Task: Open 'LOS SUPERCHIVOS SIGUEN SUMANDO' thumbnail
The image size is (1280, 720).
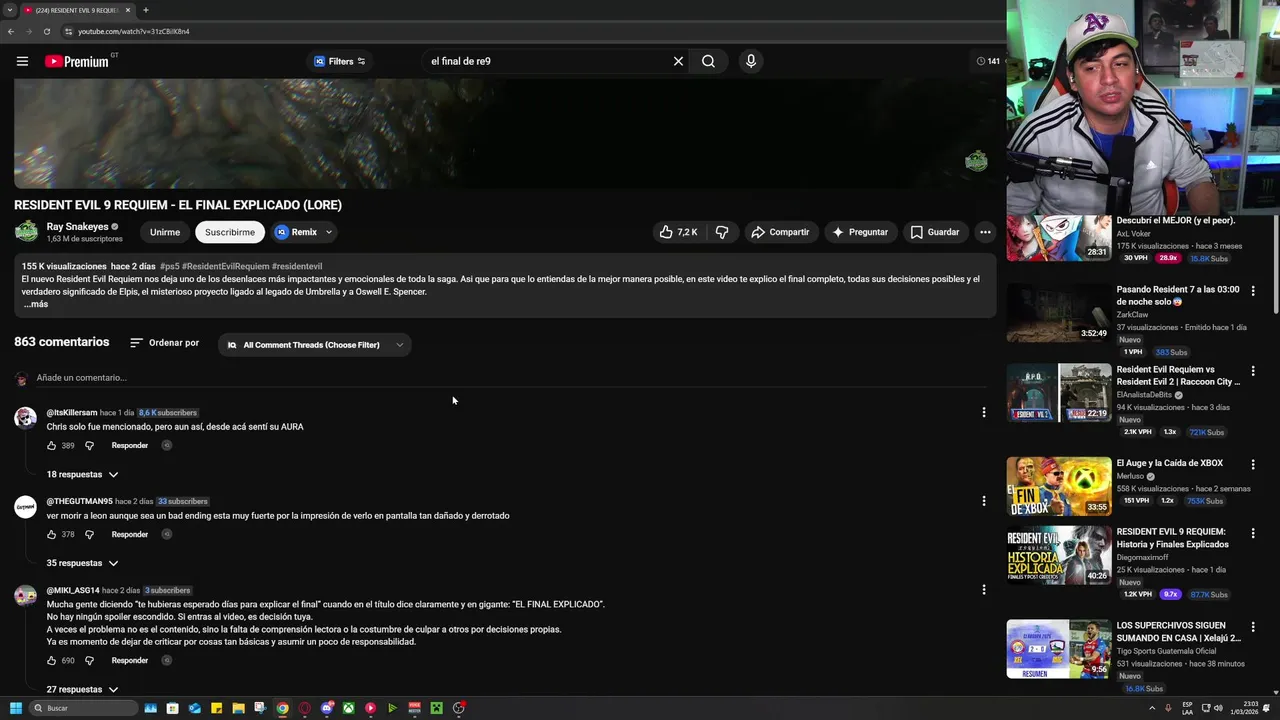Action: [1058, 649]
